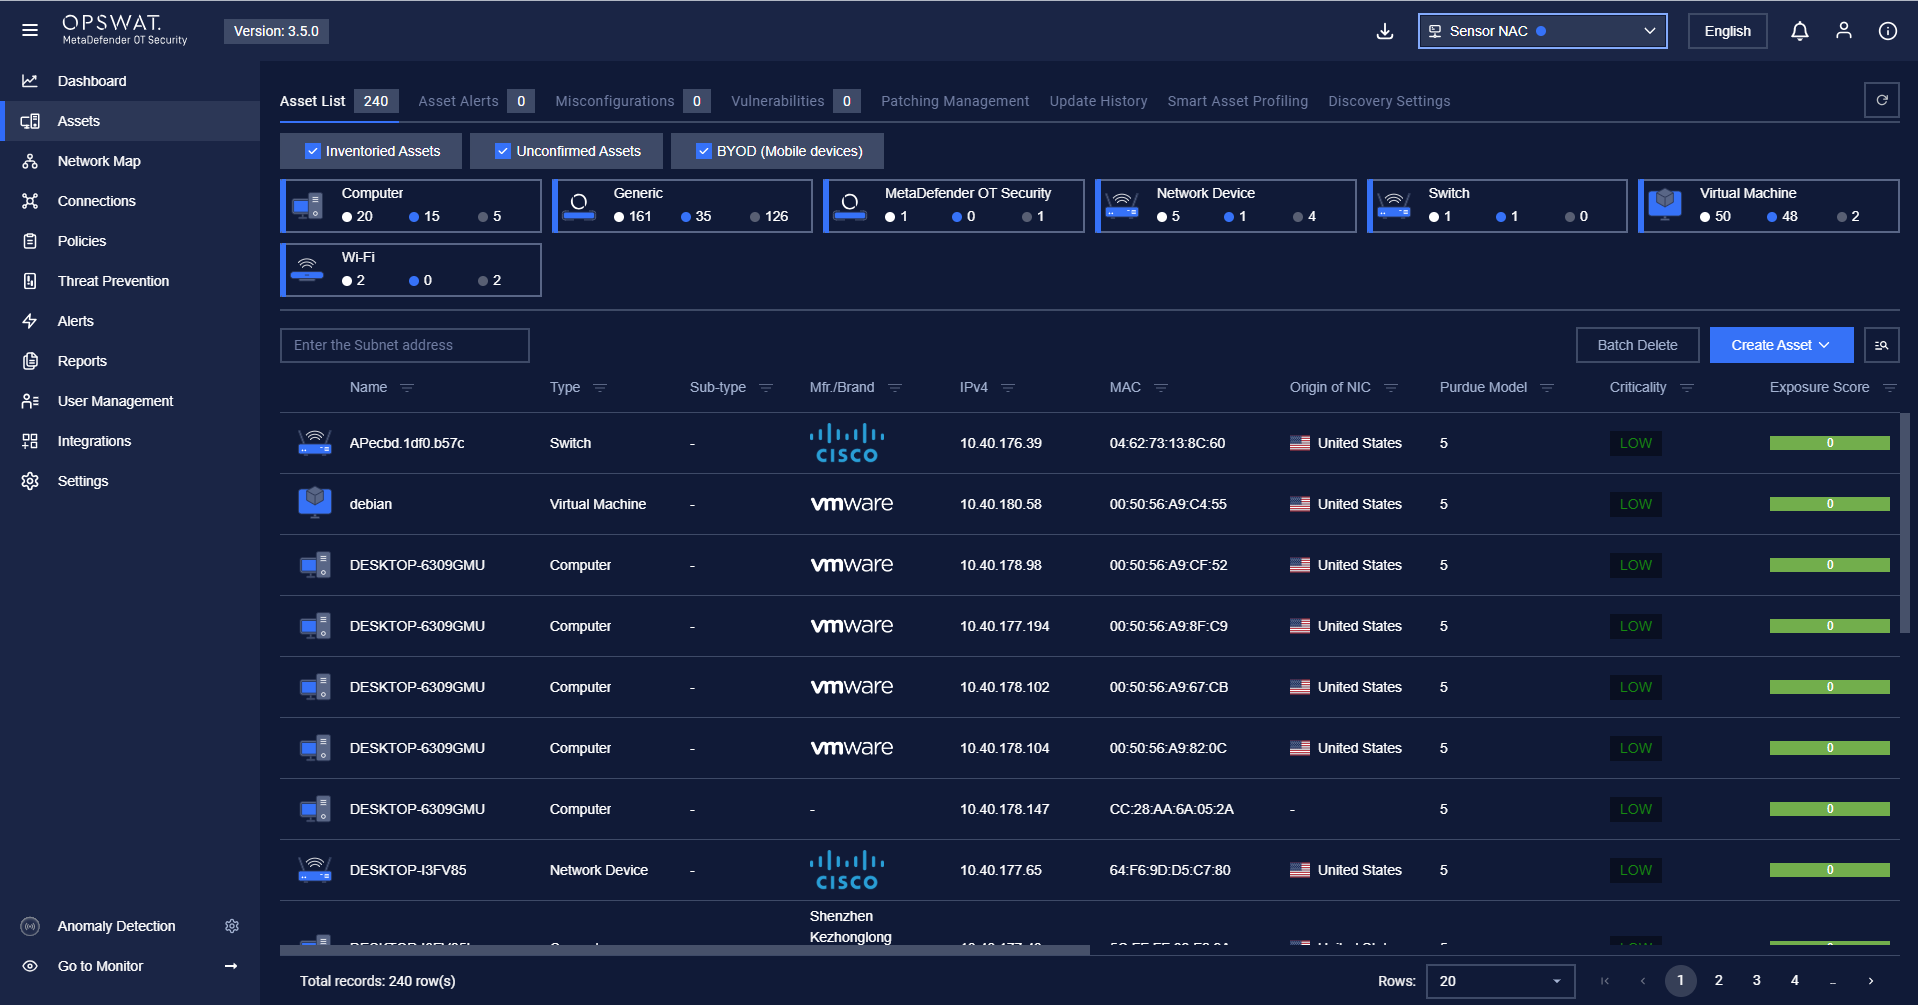Click the refresh icon on asset list
Image resolution: width=1918 pixels, height=1005 pixels.
1881,100
